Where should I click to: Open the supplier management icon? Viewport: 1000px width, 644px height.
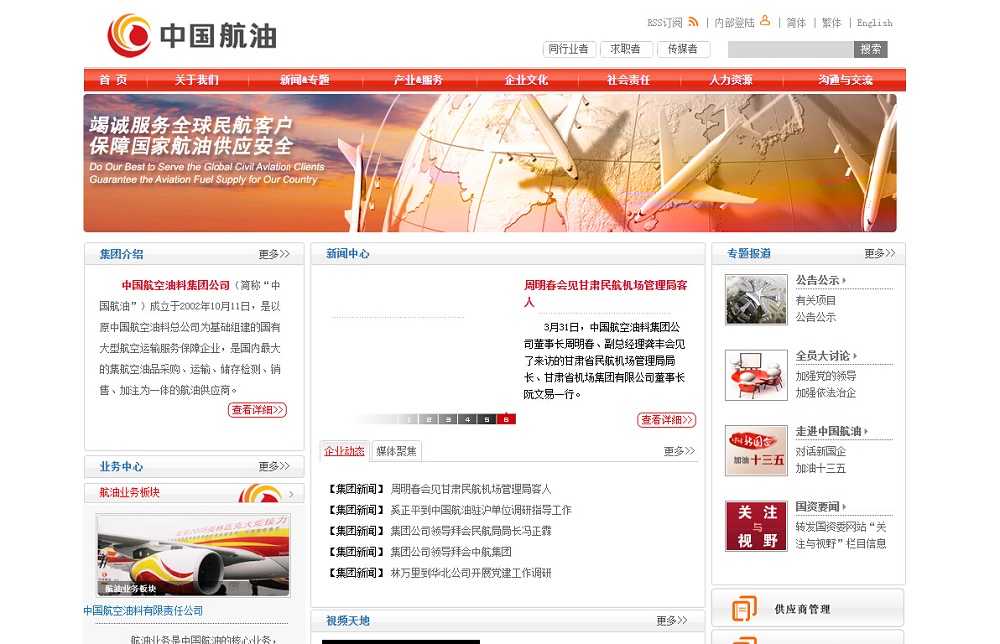pyautogui.click(x=744, y=609)
